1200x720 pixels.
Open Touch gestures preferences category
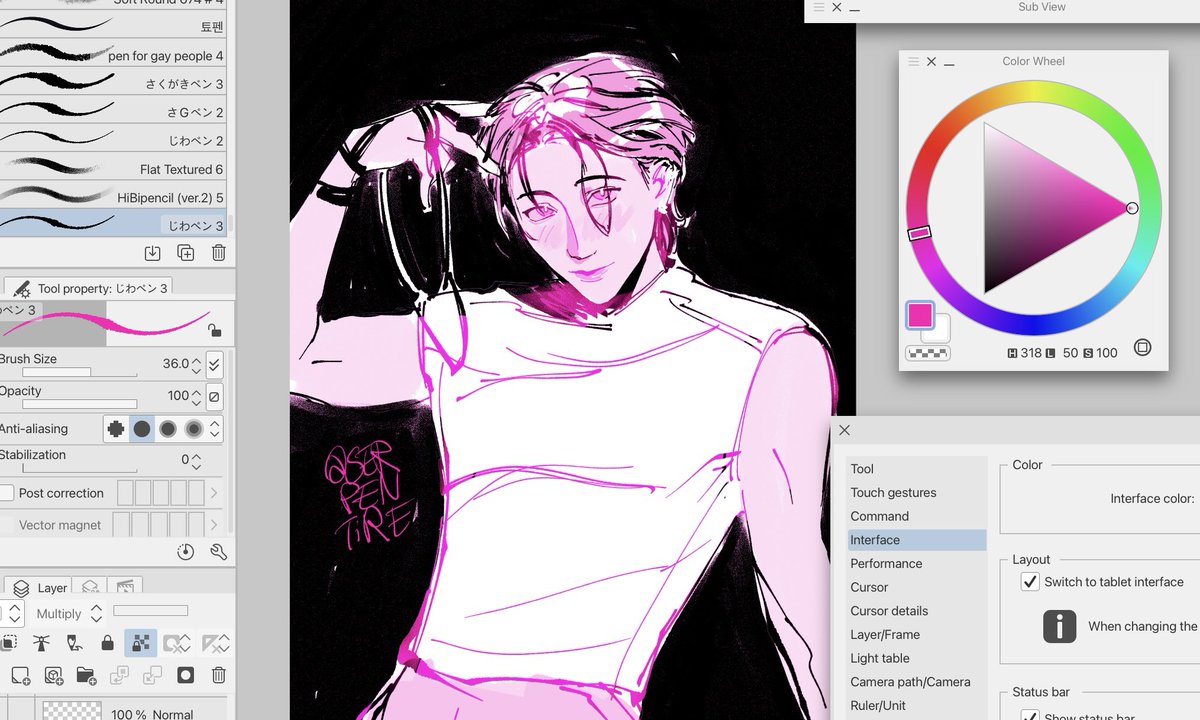[x=893, y=493]
